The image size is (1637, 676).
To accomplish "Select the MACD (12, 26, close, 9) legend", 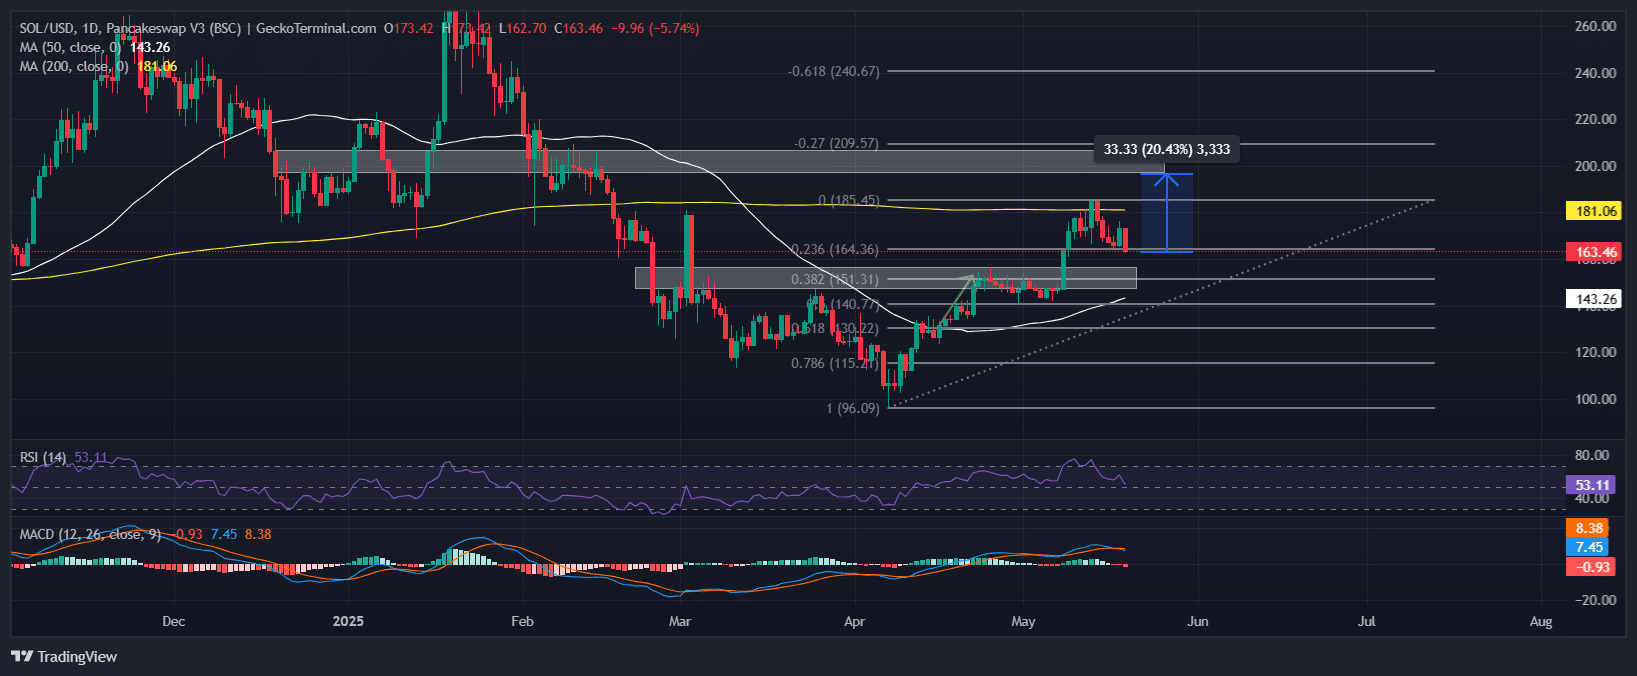I will tap(90, 534).
